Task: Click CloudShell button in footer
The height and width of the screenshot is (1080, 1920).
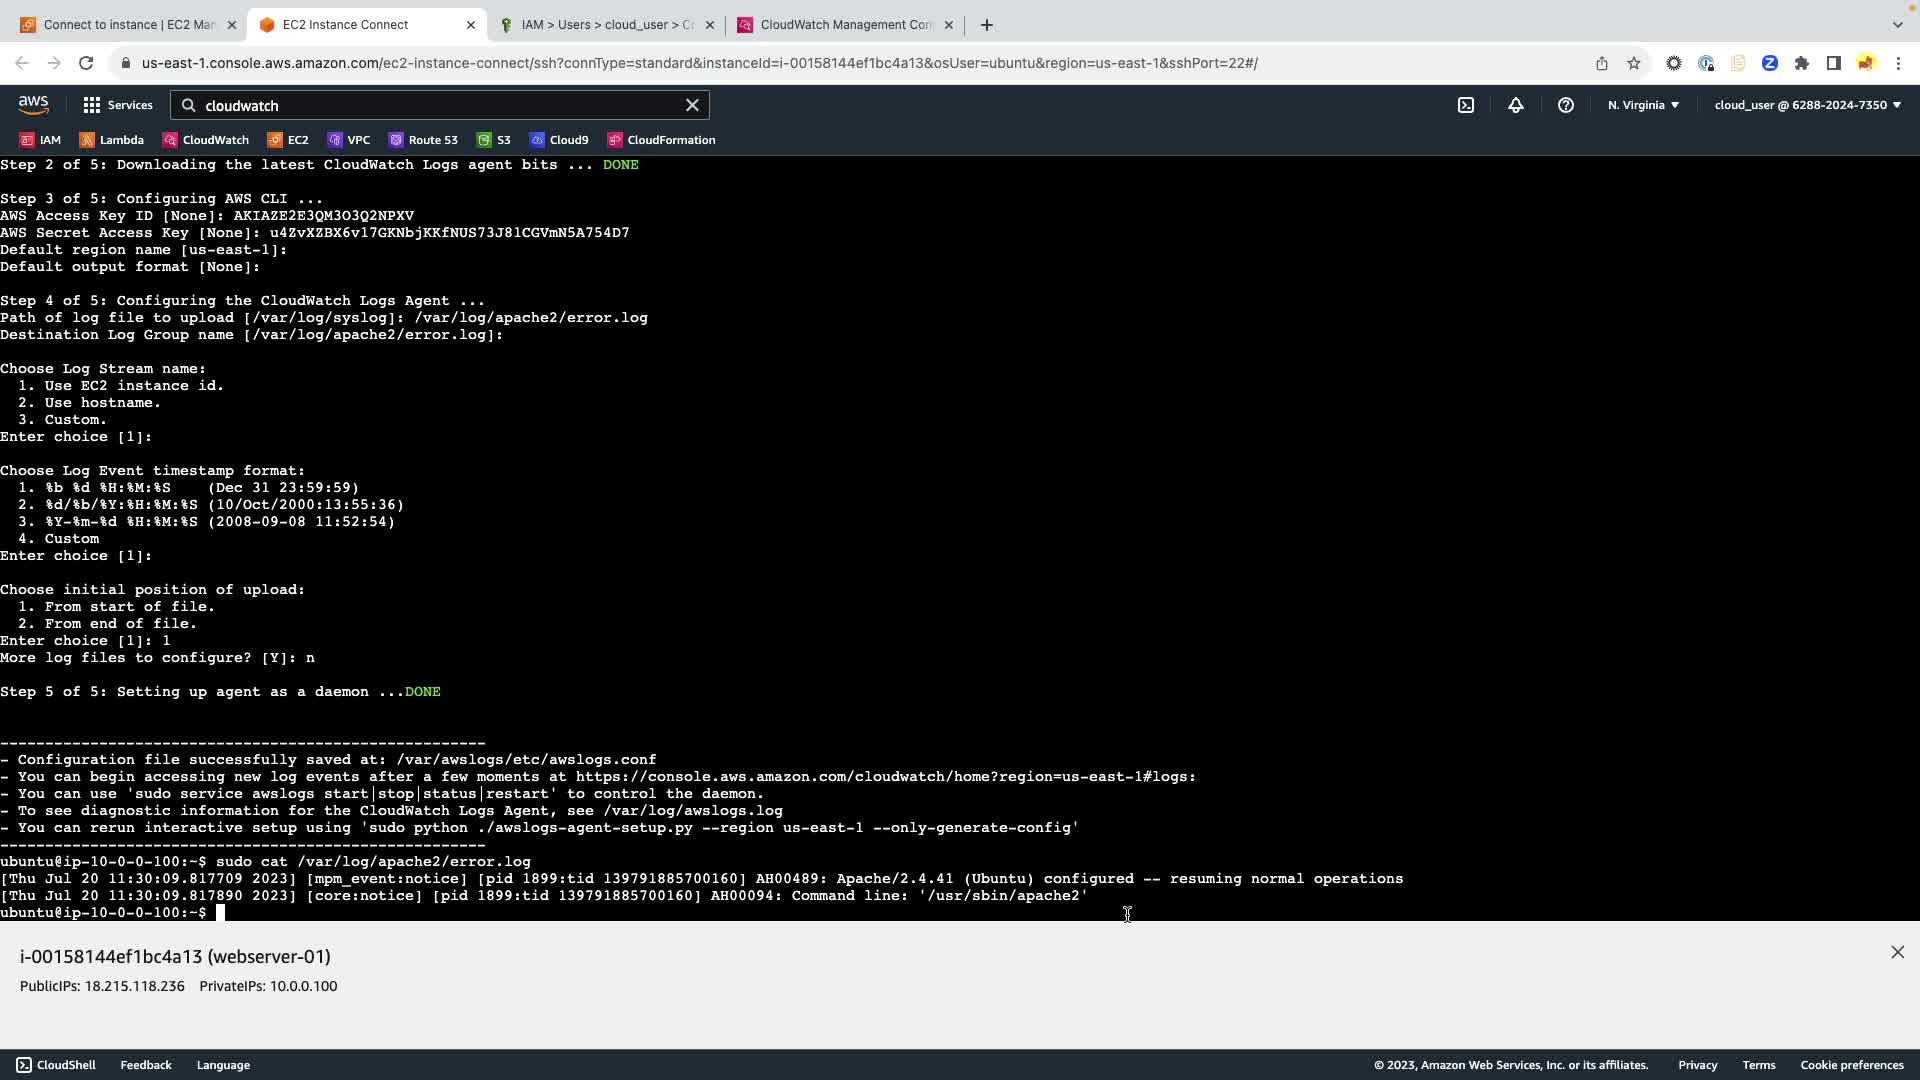Action: (x=56, y=1065)
